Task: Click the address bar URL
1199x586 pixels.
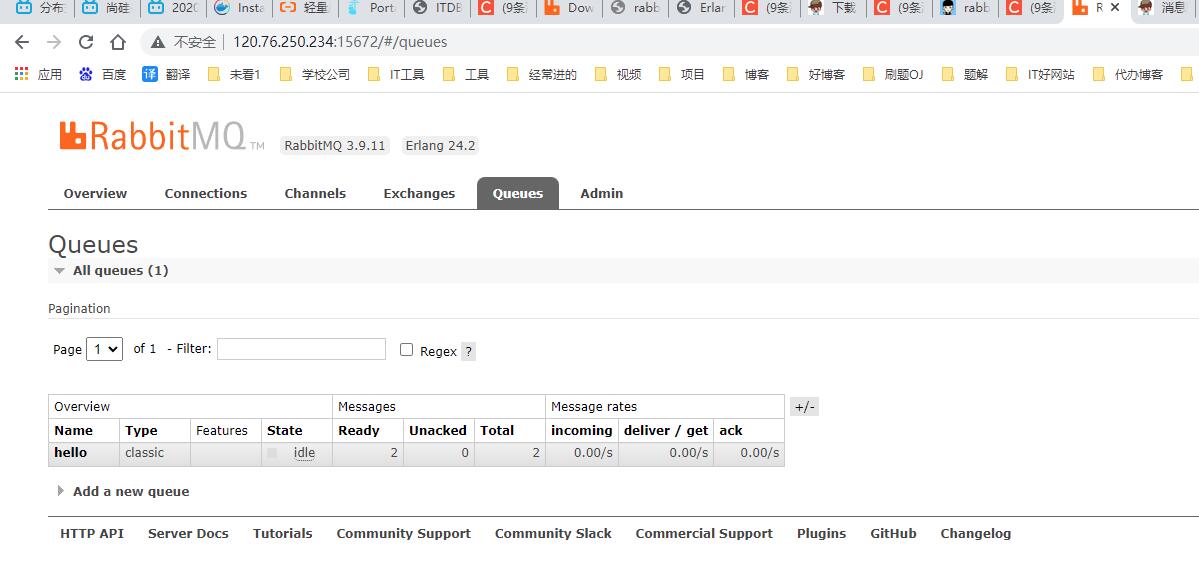Action: (x=340, y=42)
